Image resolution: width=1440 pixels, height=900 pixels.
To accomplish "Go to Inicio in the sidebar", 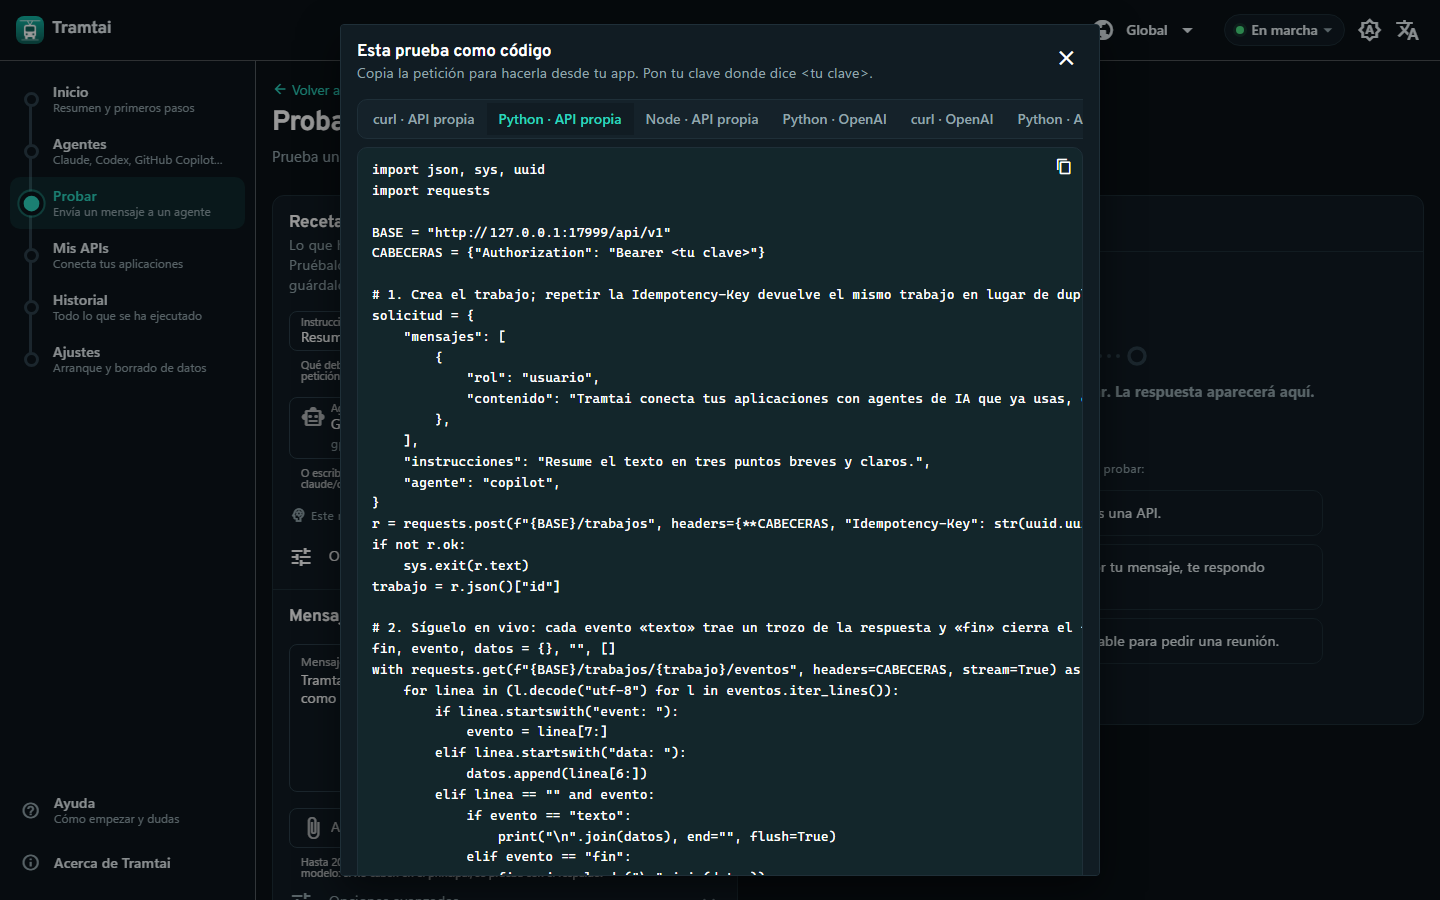I will pos(127,99).
